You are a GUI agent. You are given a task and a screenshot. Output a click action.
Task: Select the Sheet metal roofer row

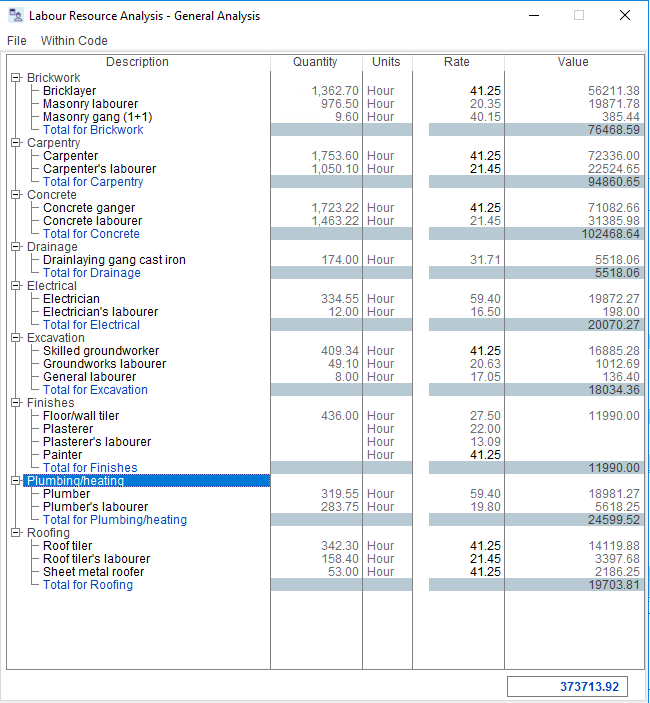click(93, 572)
